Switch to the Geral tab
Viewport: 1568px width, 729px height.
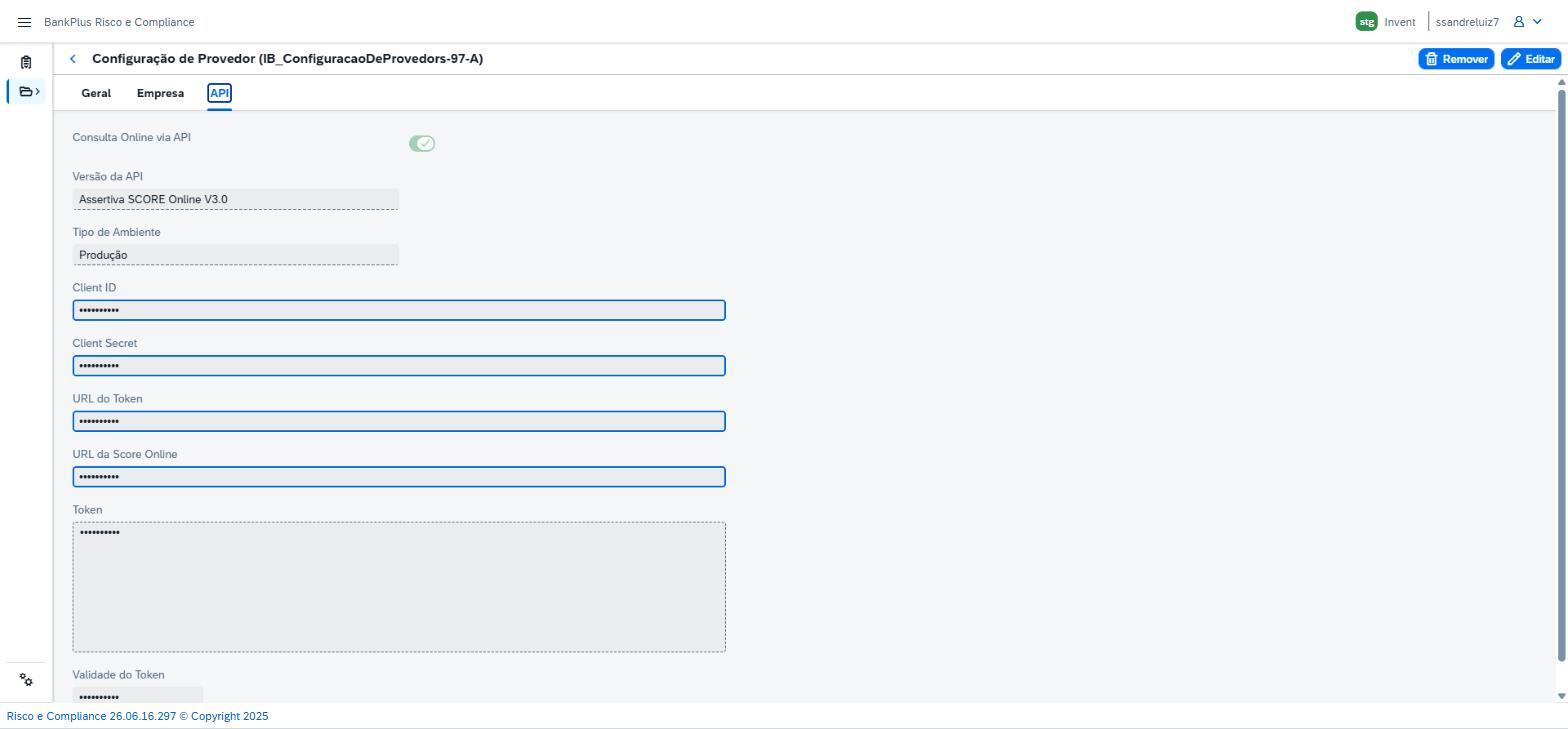[x=96, y=93]
